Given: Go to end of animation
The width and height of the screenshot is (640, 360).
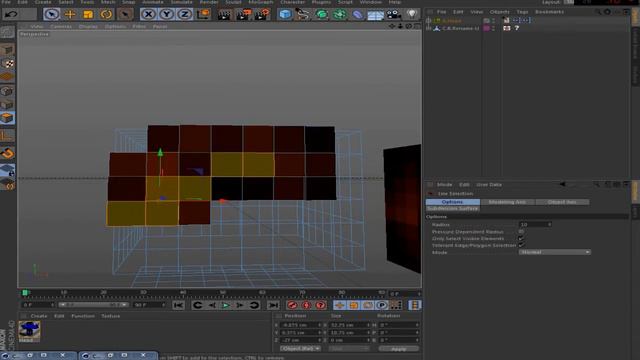Looking at the screenshot, I should [273, 305].
